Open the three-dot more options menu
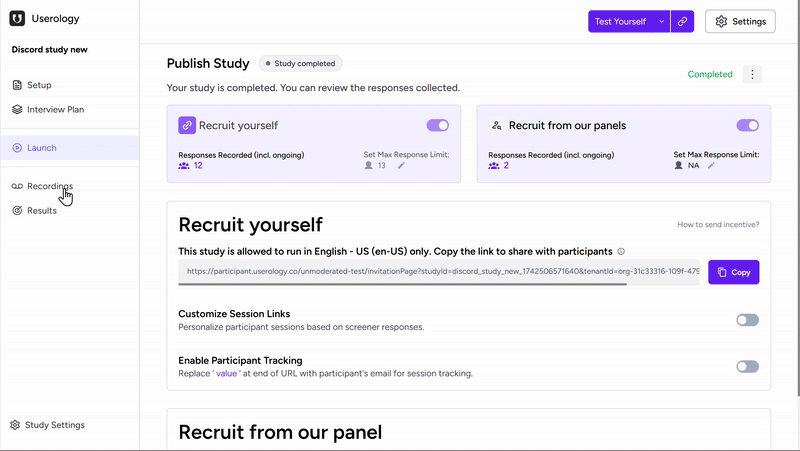 pos(753,74)
